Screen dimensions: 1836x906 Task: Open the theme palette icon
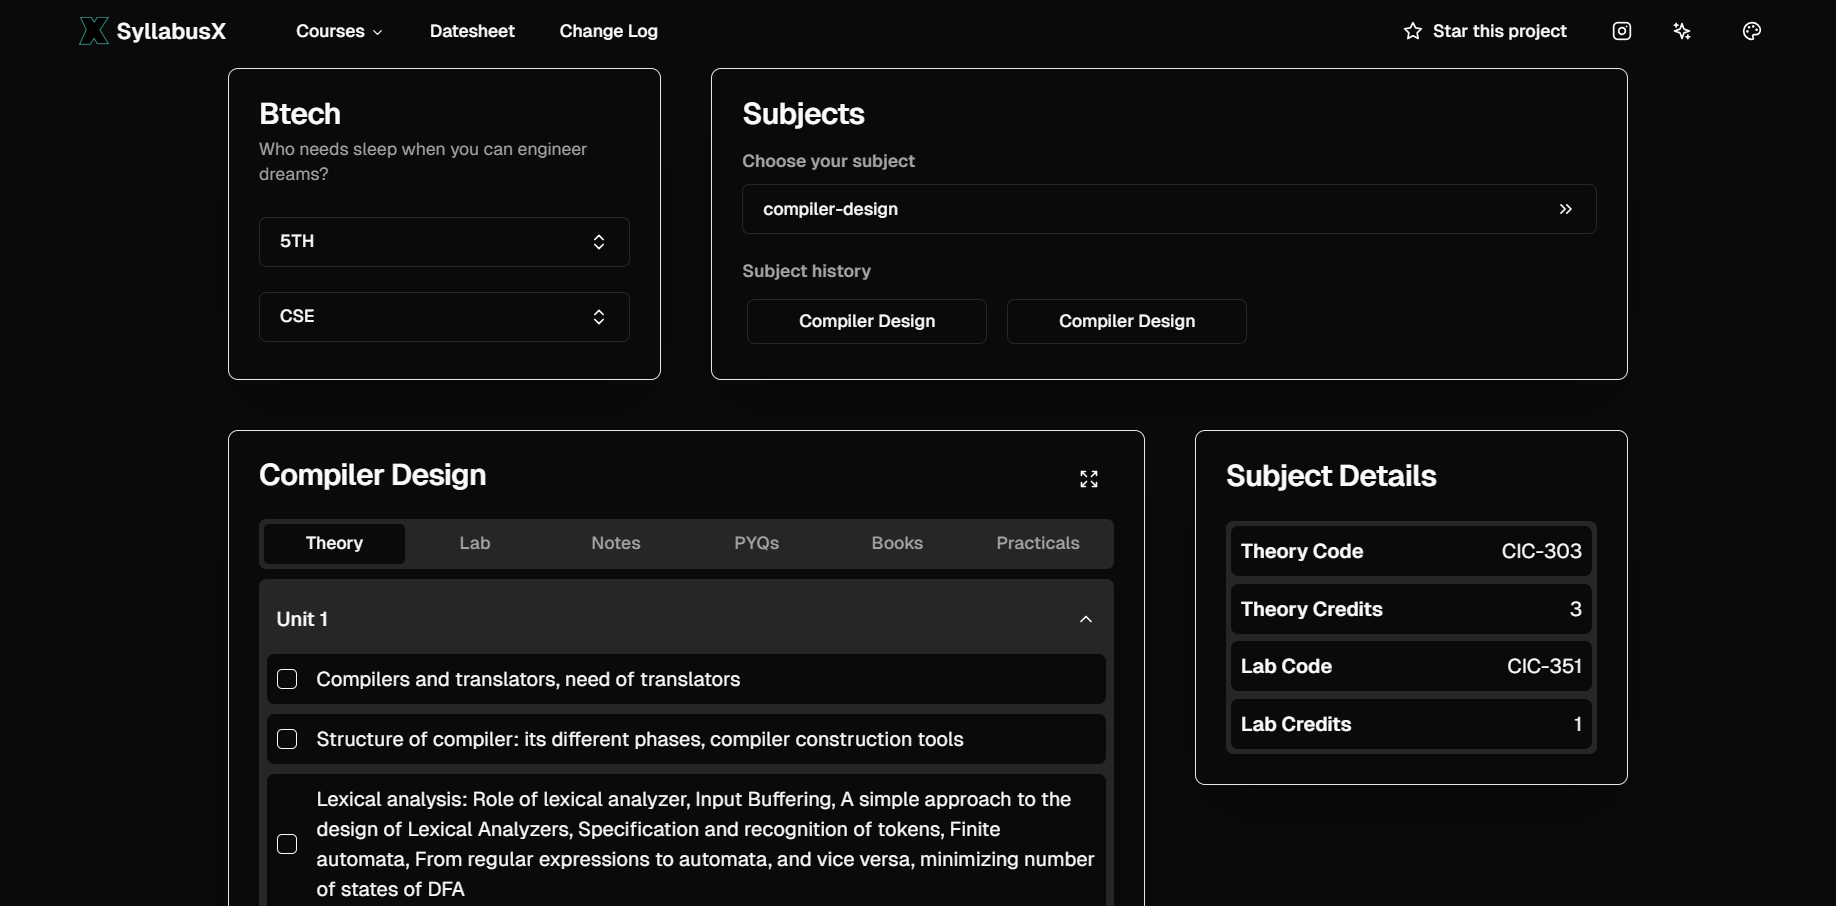[1751, 31]
